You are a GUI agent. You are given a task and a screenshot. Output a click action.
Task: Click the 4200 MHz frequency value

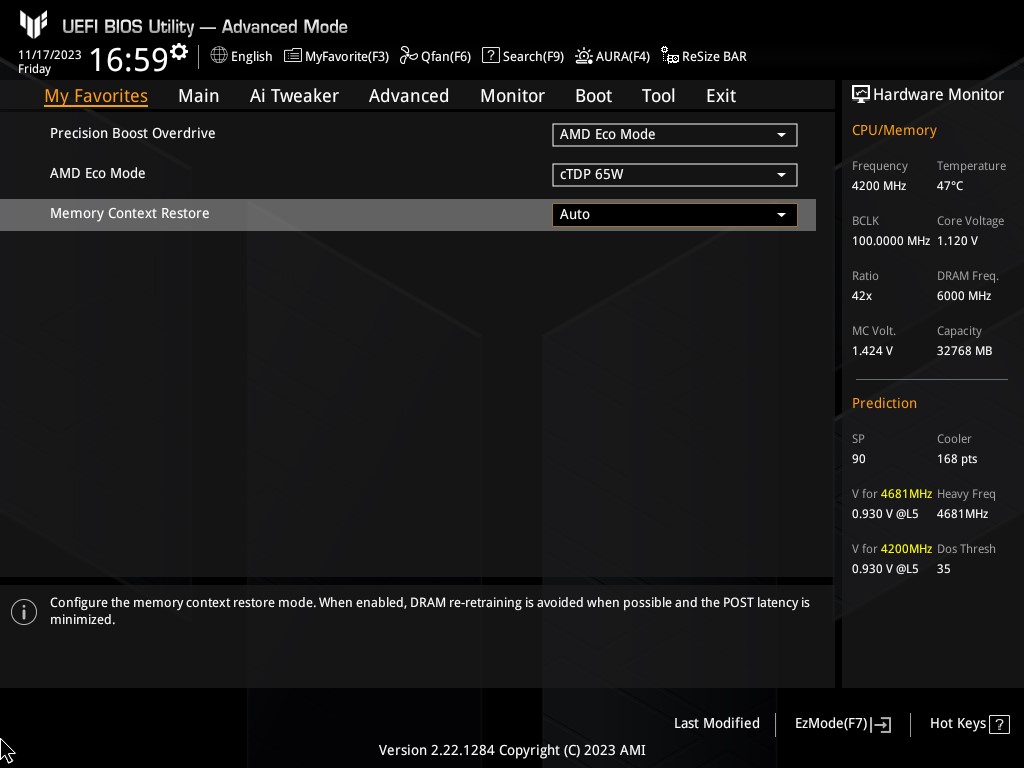coord(878,186)
